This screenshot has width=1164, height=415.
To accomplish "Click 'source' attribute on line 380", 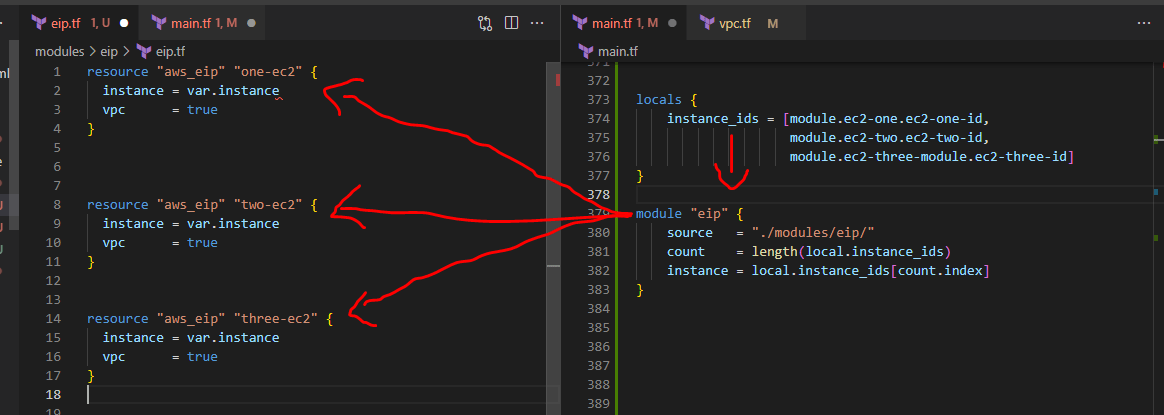I will [690, 232].
